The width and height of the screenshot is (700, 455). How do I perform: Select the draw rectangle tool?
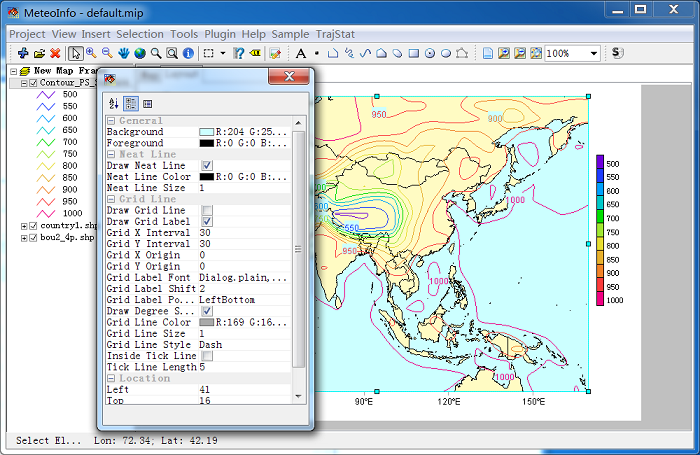tap(413, 53)
